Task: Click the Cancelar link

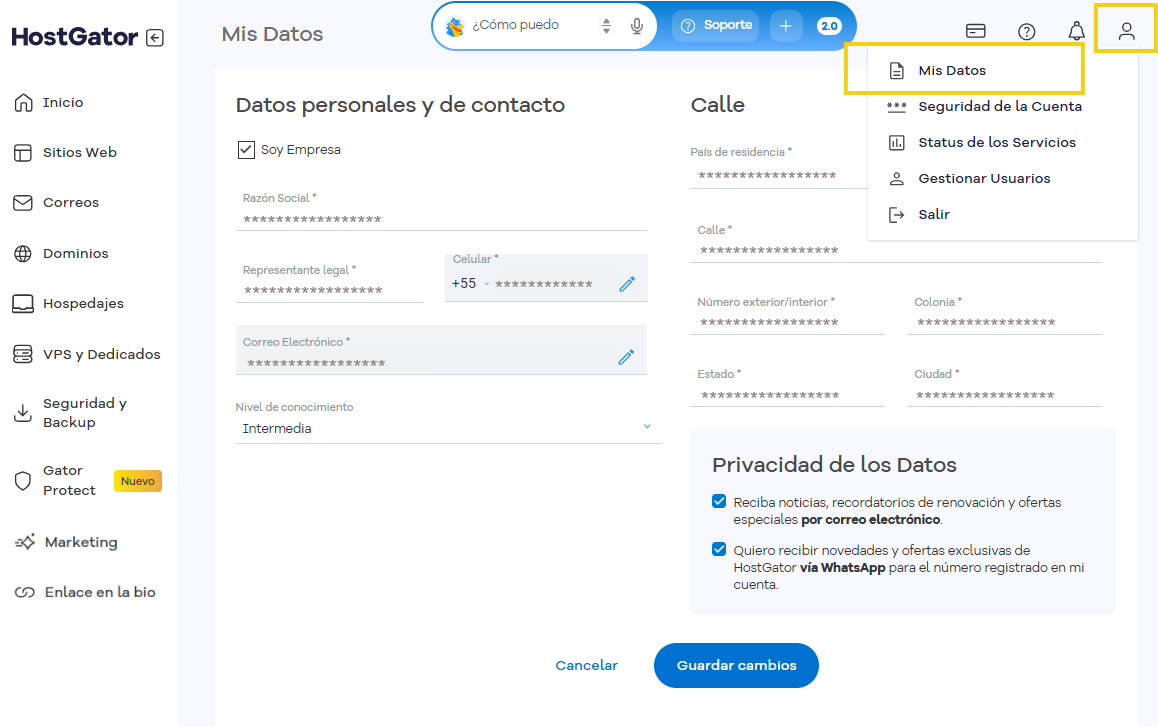Action: (586, 666)
